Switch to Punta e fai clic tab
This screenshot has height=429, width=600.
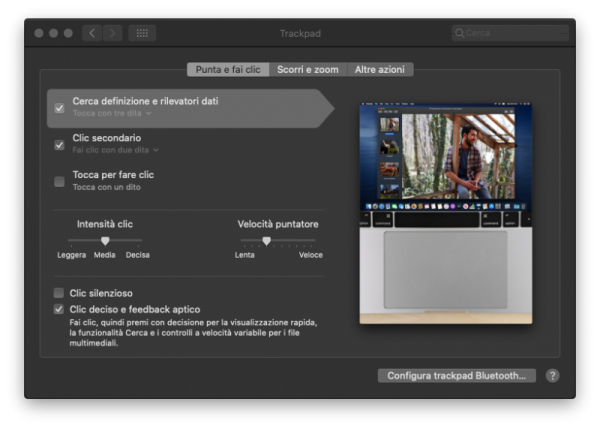[x=228, y=70]
